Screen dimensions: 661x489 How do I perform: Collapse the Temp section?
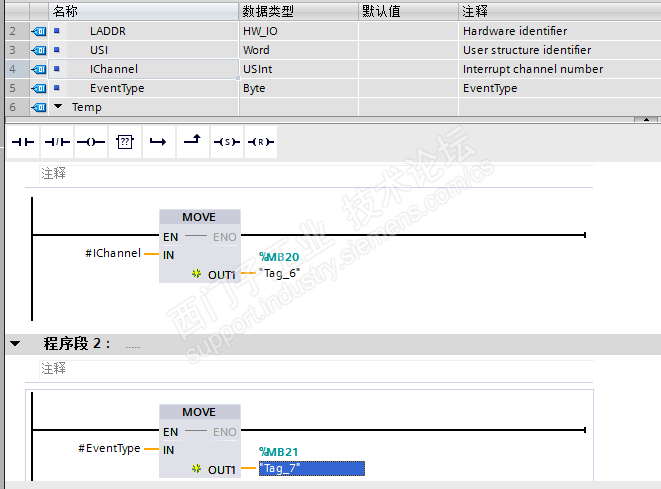(58, 106)
